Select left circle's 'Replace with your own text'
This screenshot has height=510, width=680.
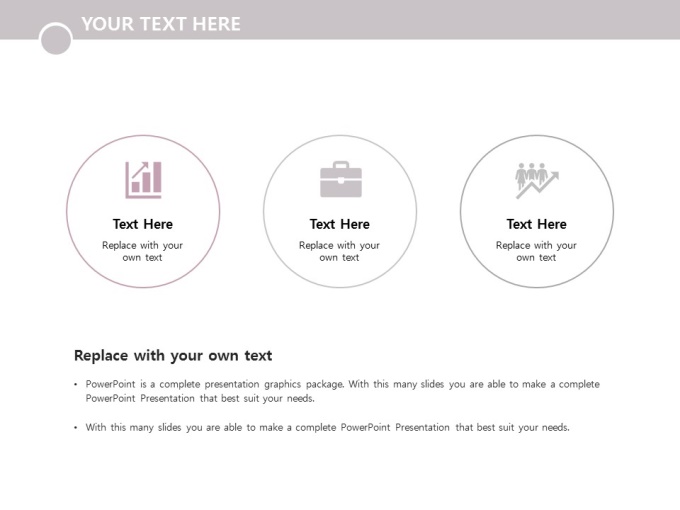pos(142,251)
